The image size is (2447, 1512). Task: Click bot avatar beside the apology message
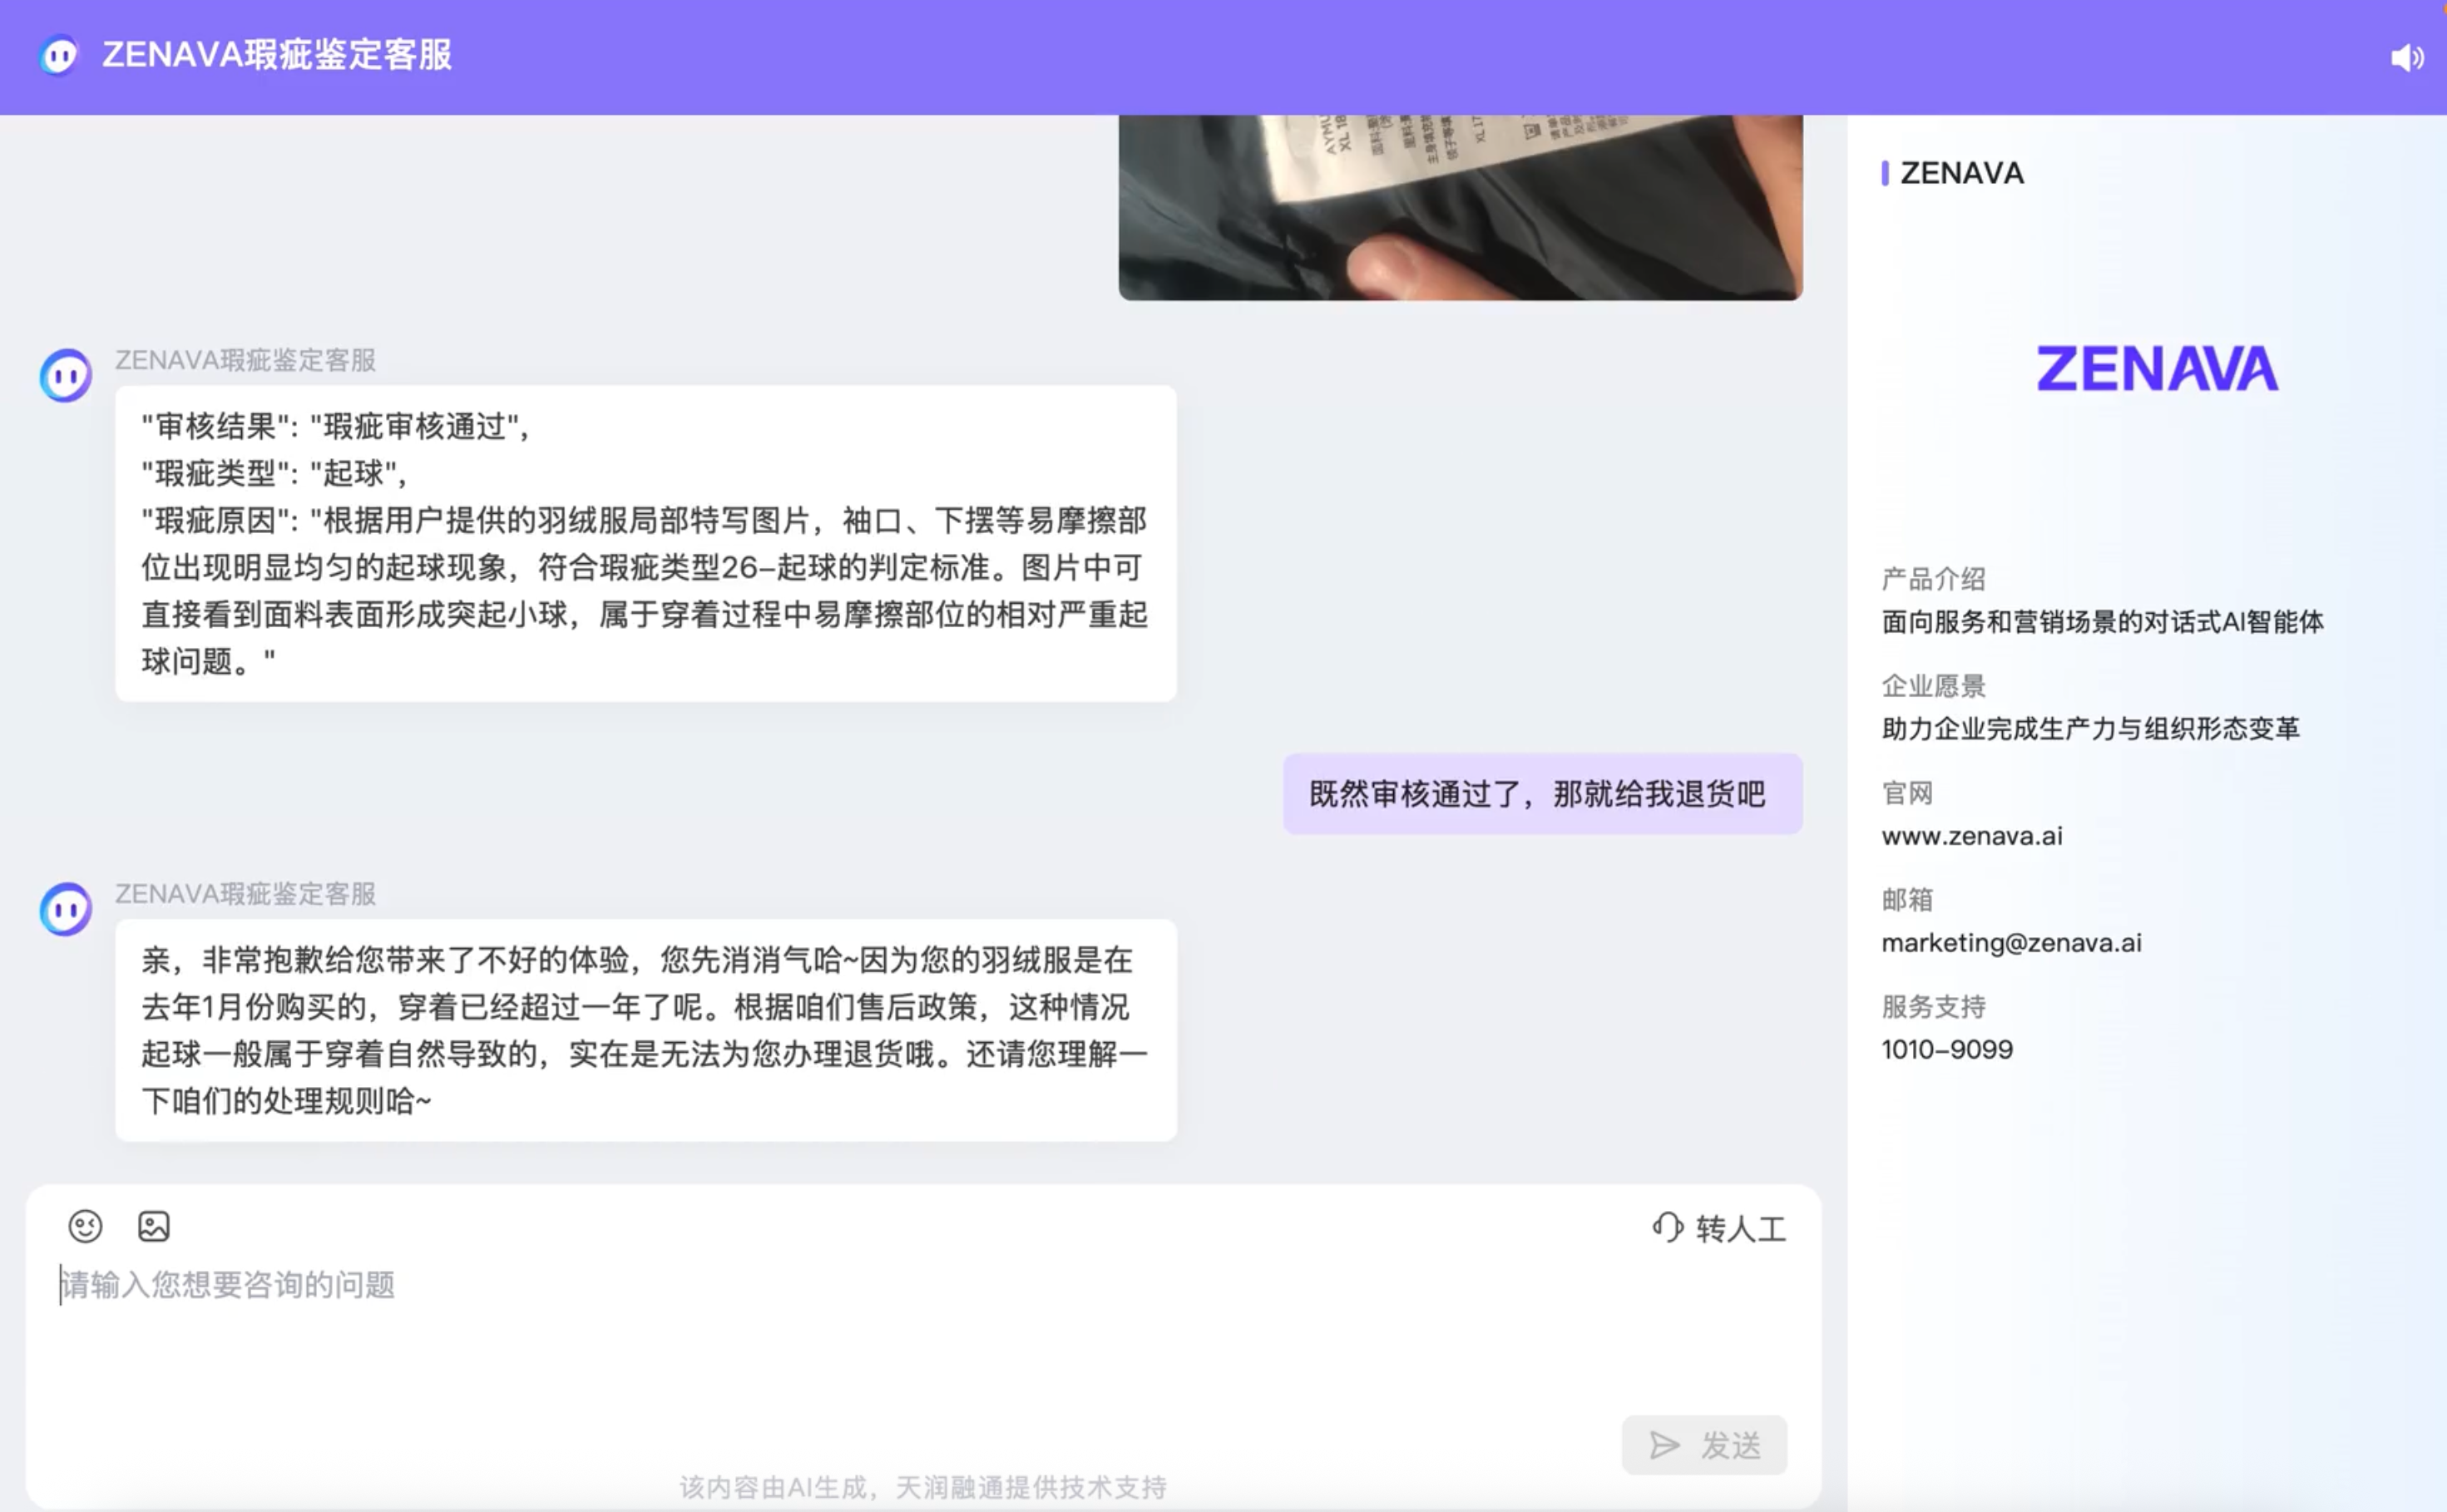tap(66, 909)
